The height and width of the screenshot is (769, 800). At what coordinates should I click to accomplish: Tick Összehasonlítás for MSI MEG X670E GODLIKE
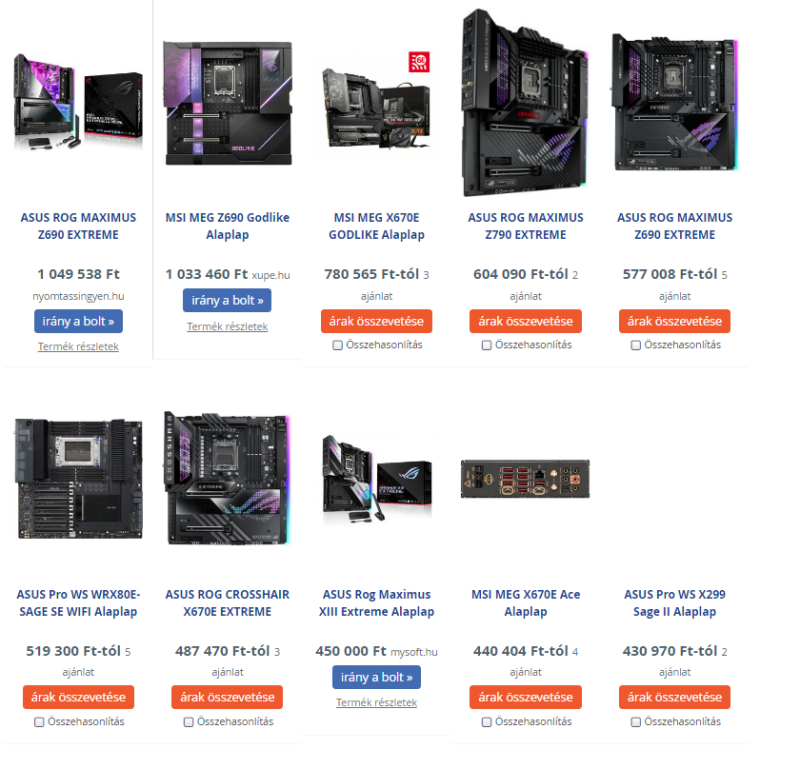click(337, 345)
